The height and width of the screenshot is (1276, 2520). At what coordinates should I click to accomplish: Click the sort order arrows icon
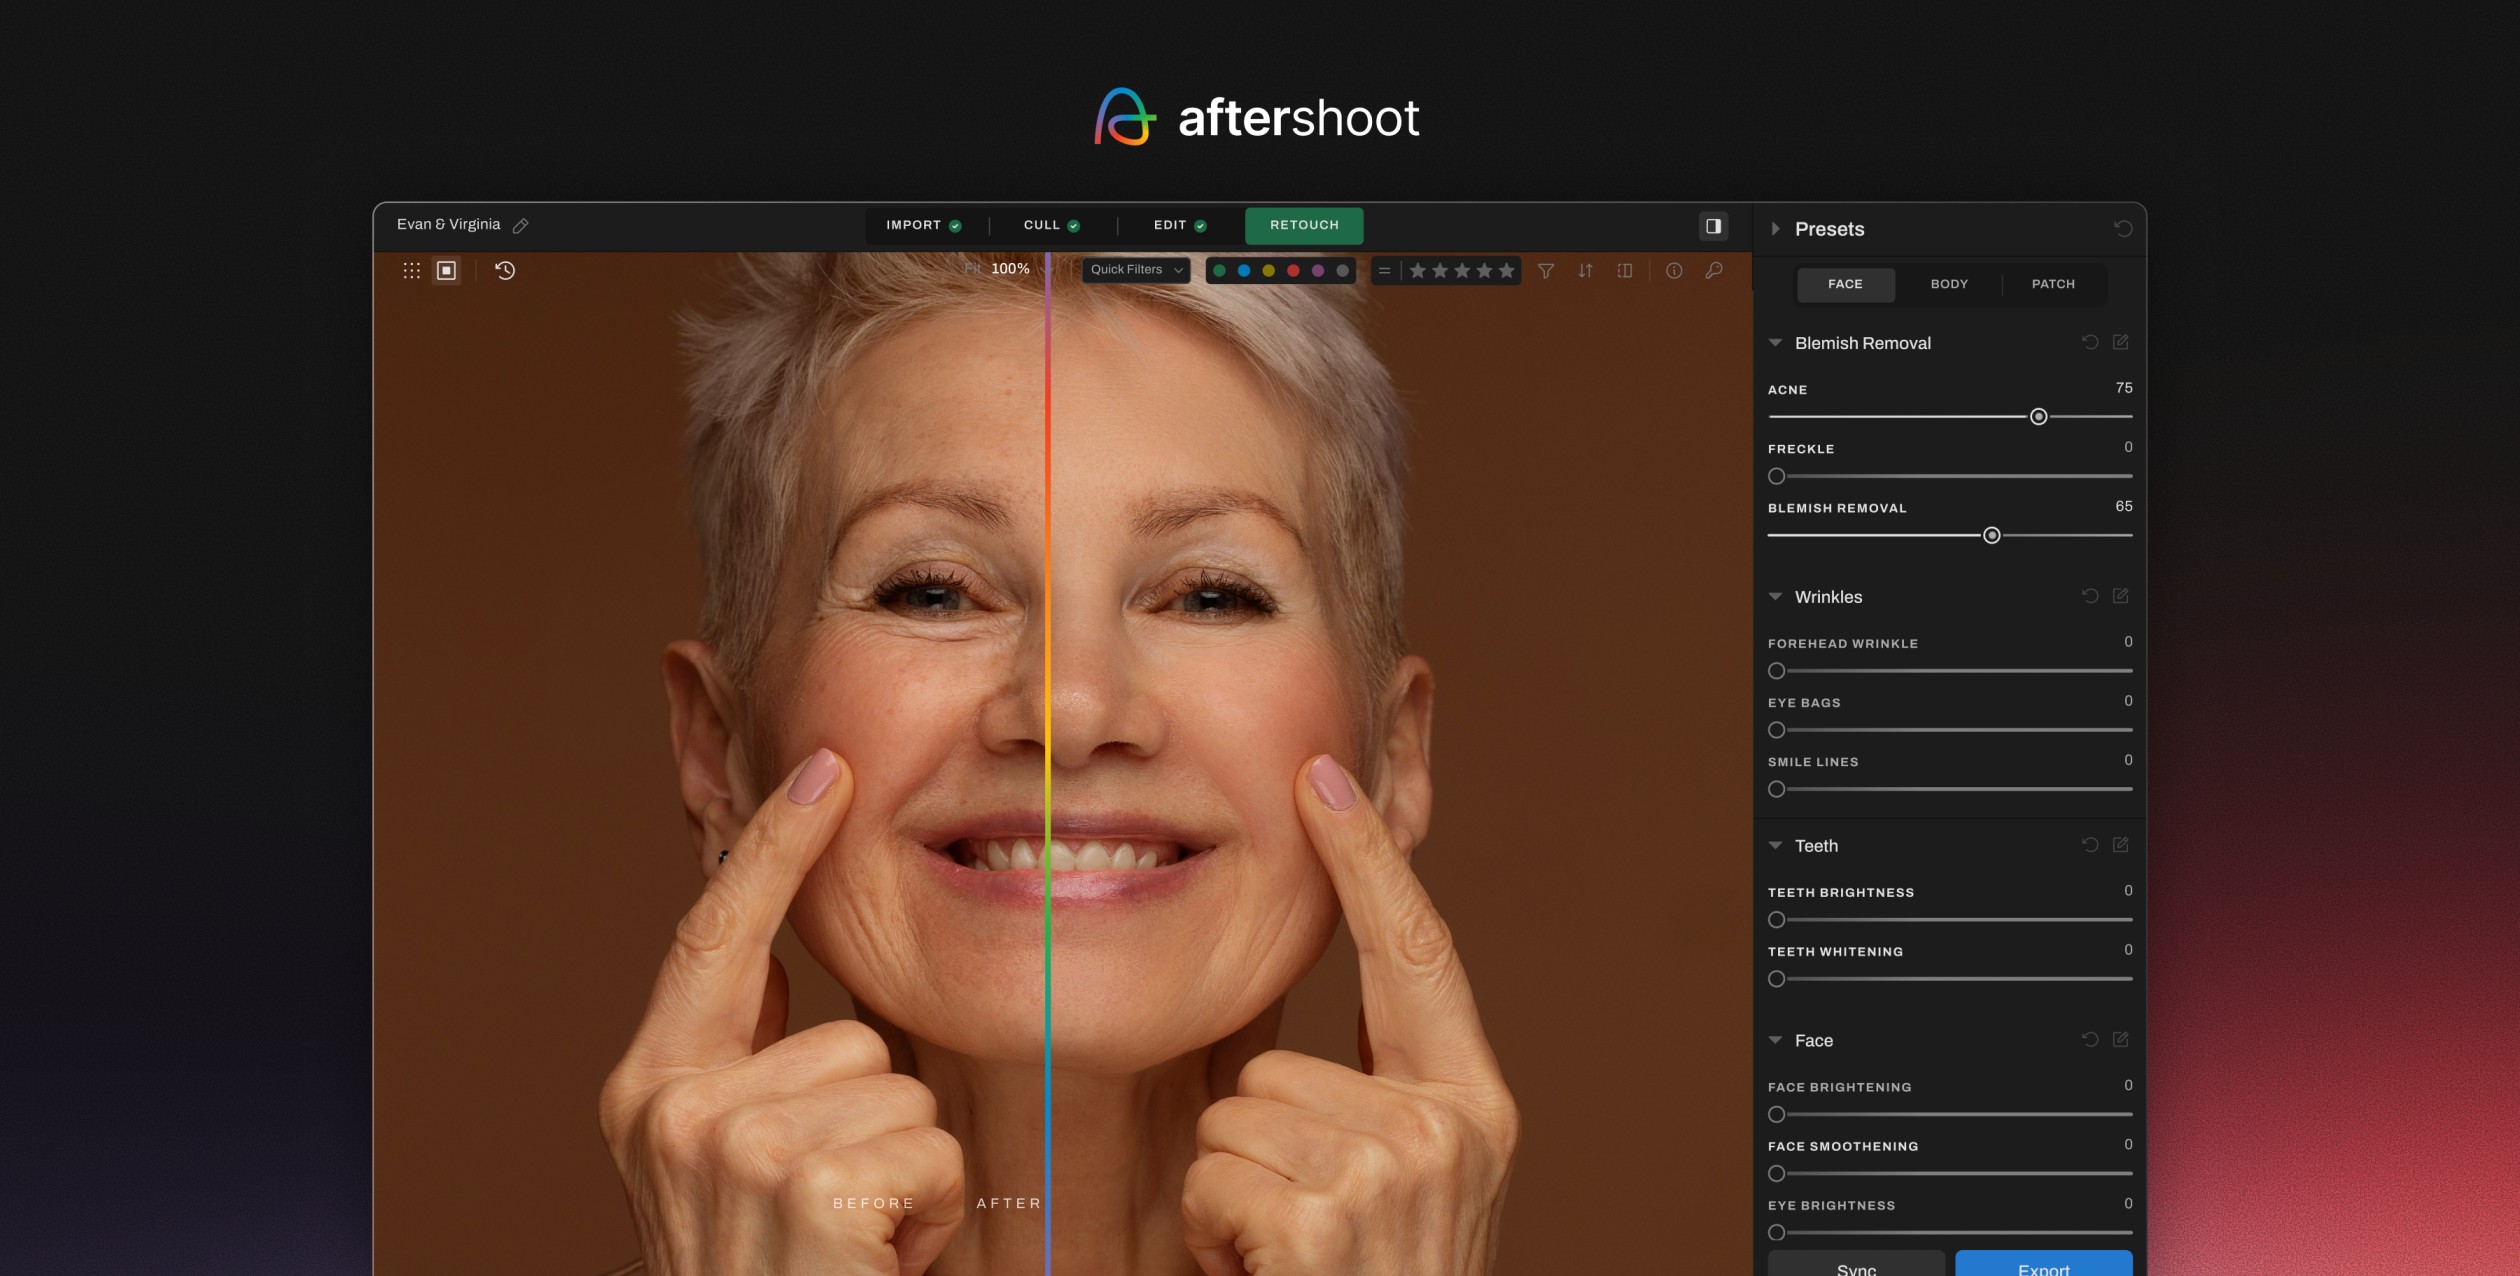tap(1585, 270)
